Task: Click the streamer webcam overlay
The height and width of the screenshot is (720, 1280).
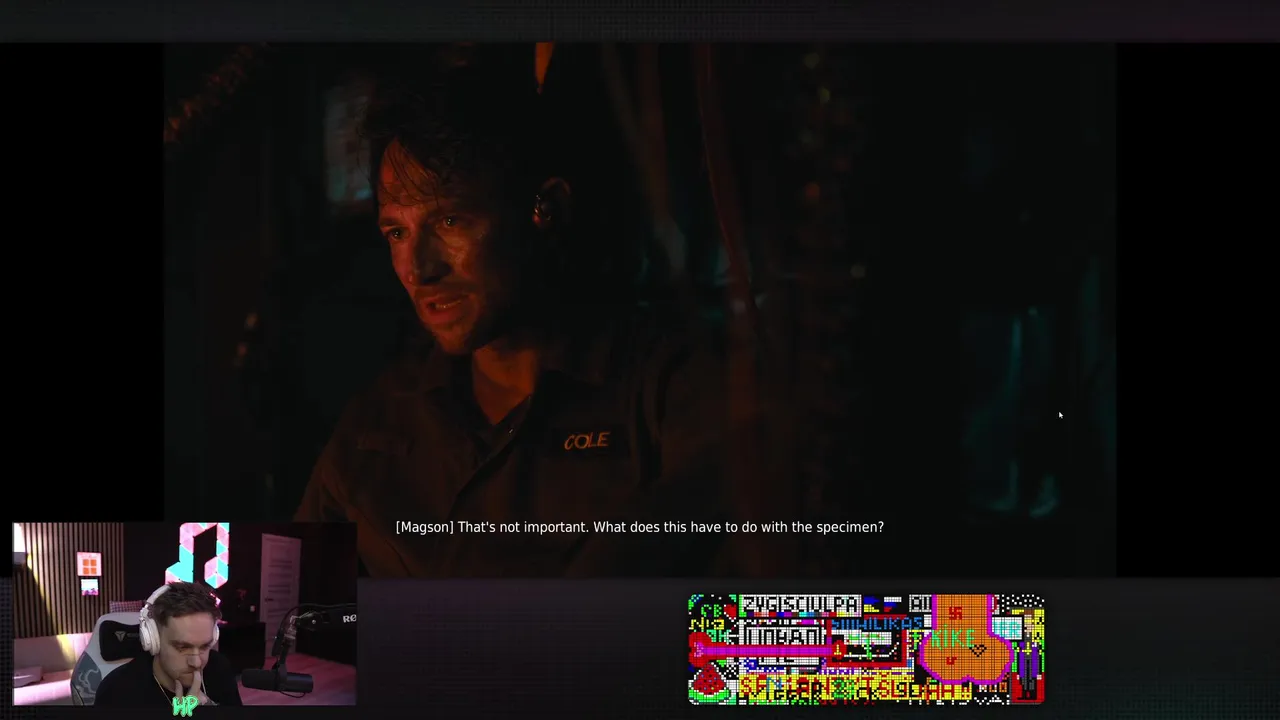Action: coord(185,614)
